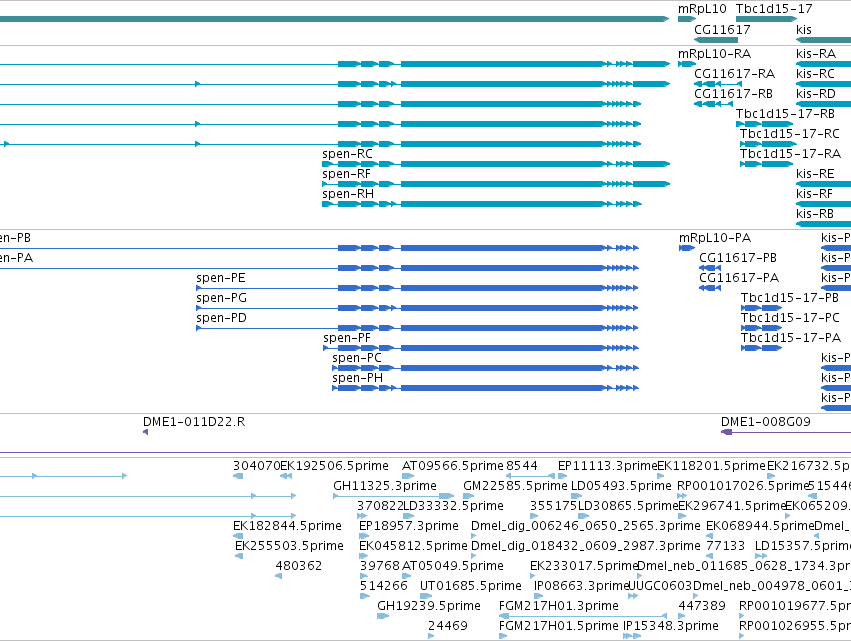Screen dimensions: 851x641
Task: Click the 447389 EST label
Action: 702,606
